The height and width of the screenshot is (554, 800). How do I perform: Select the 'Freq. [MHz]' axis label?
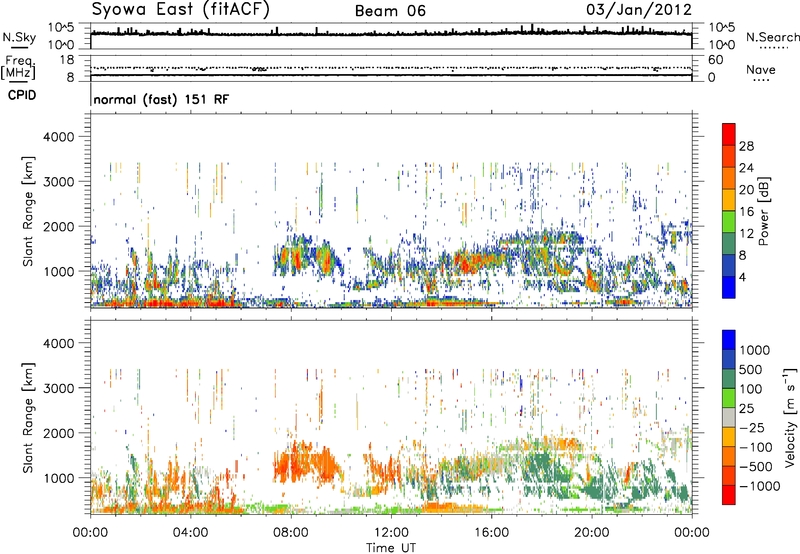(x=18, y=68)
